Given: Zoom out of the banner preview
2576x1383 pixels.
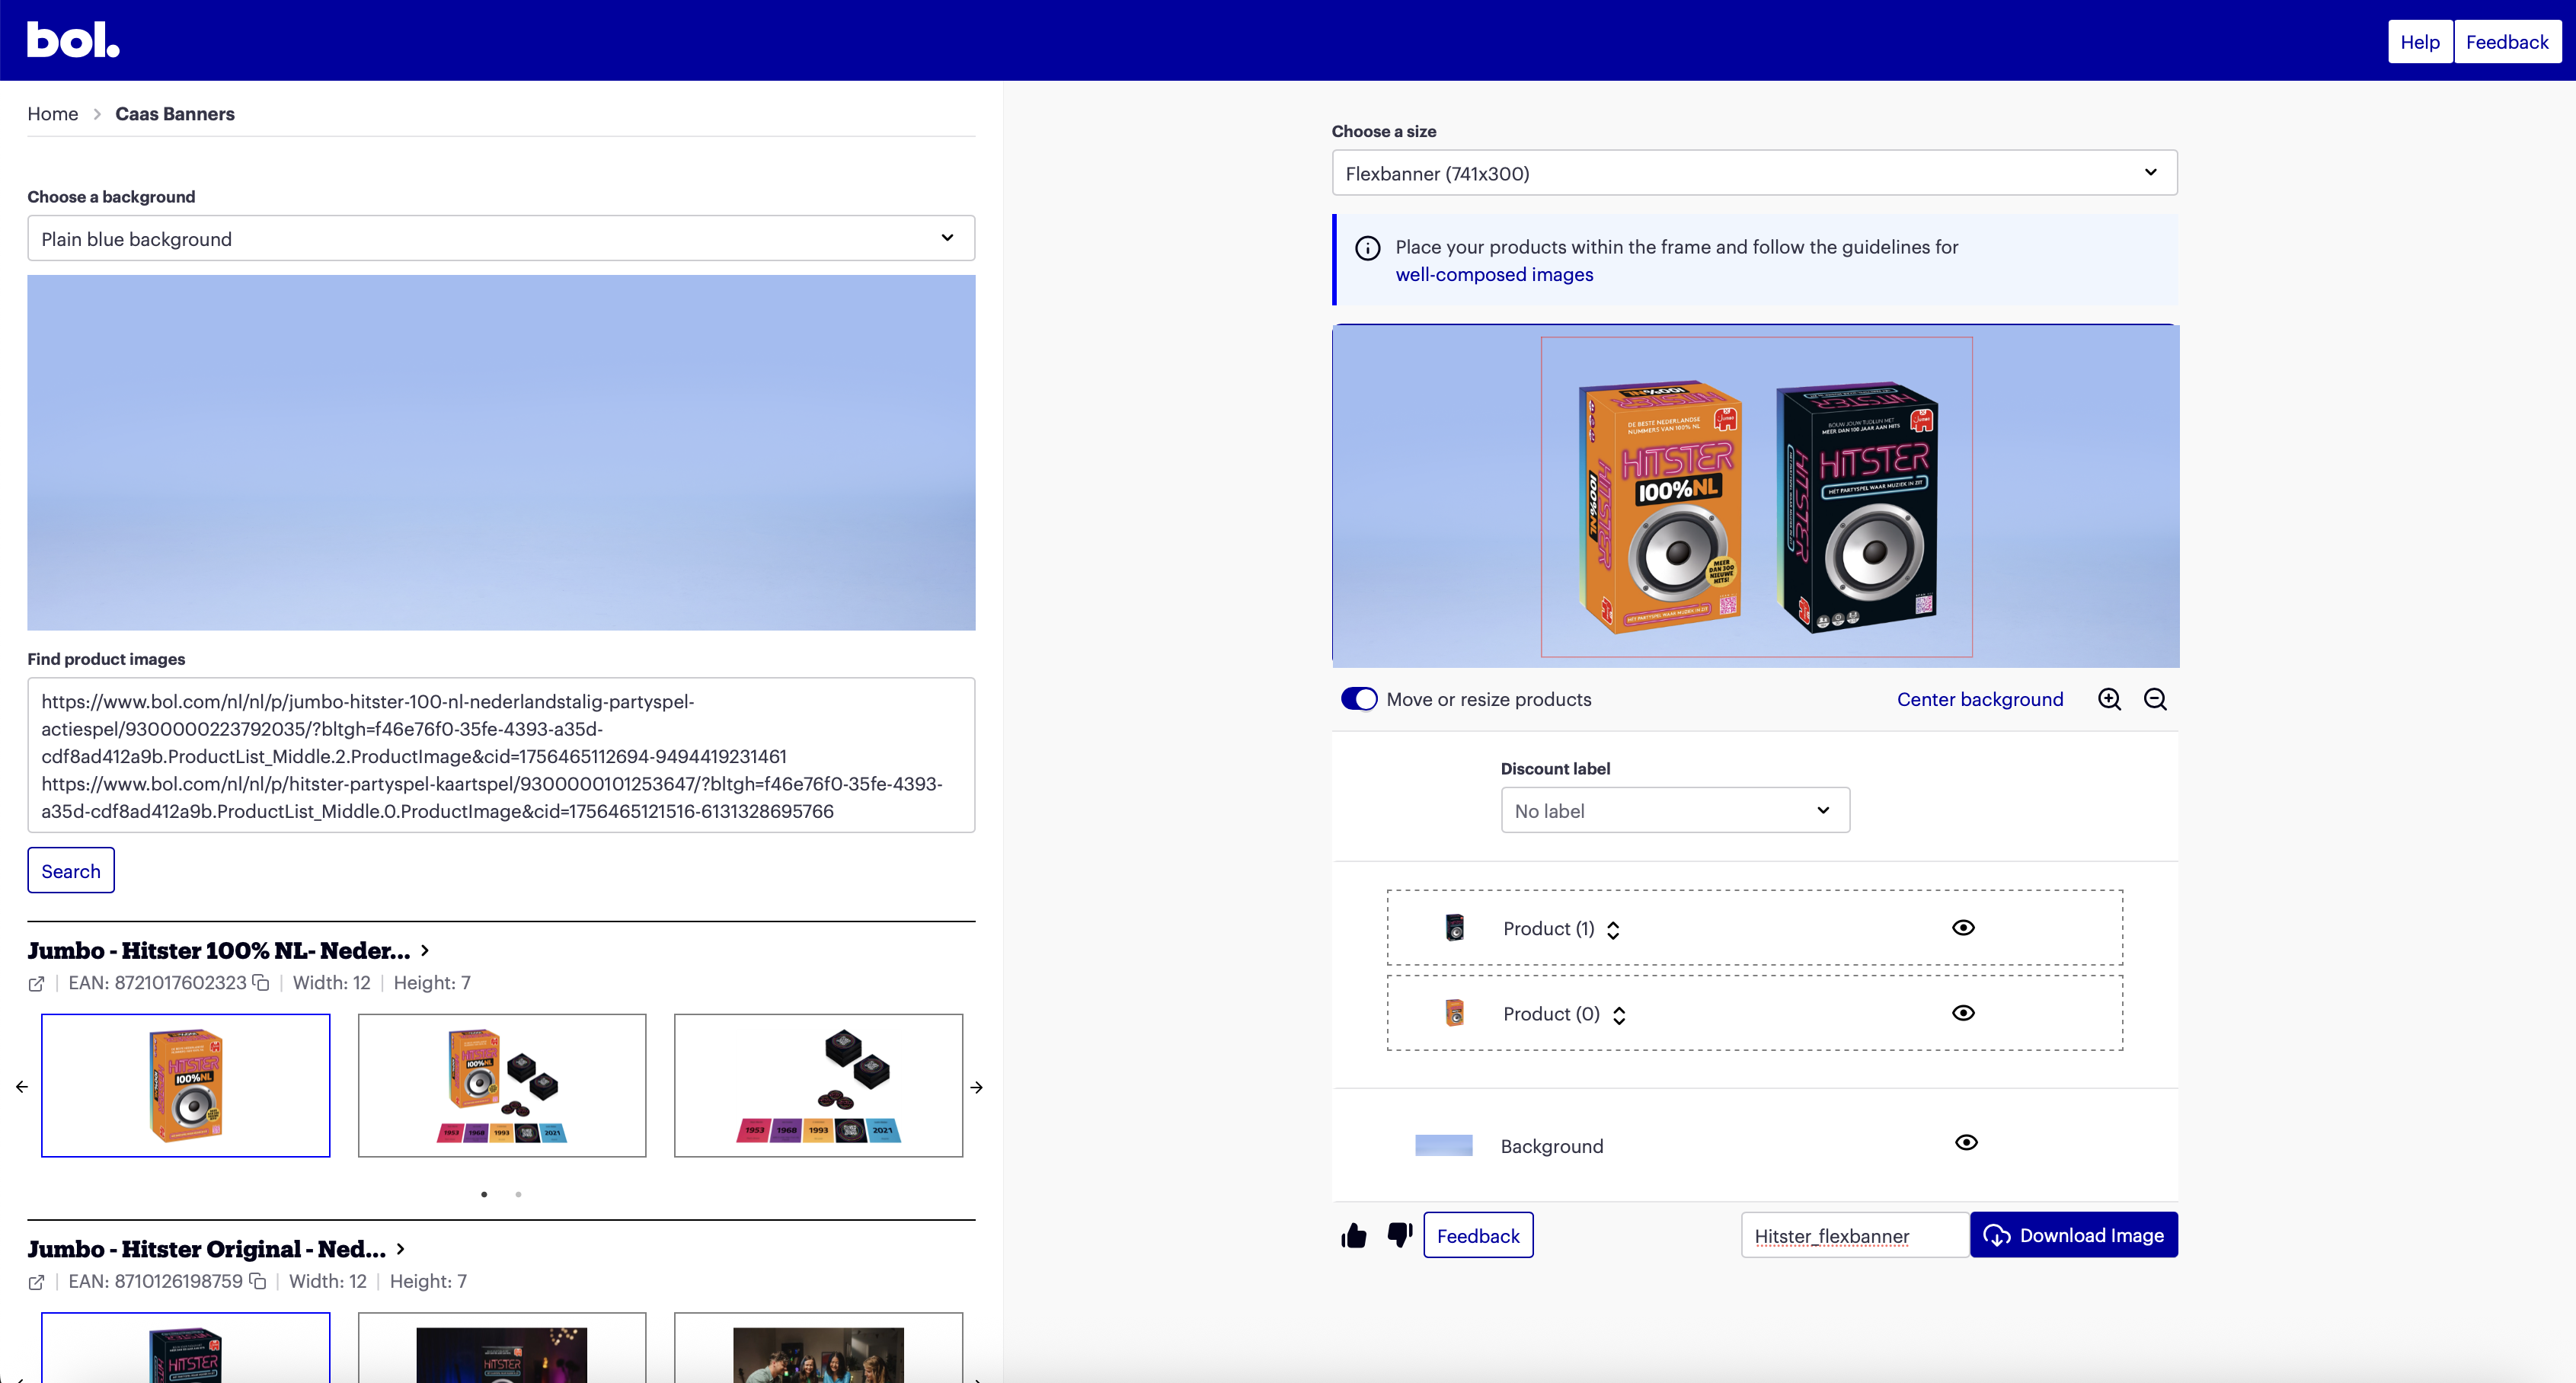Looking at the screenshot, I should click(x=2155, y=699).
